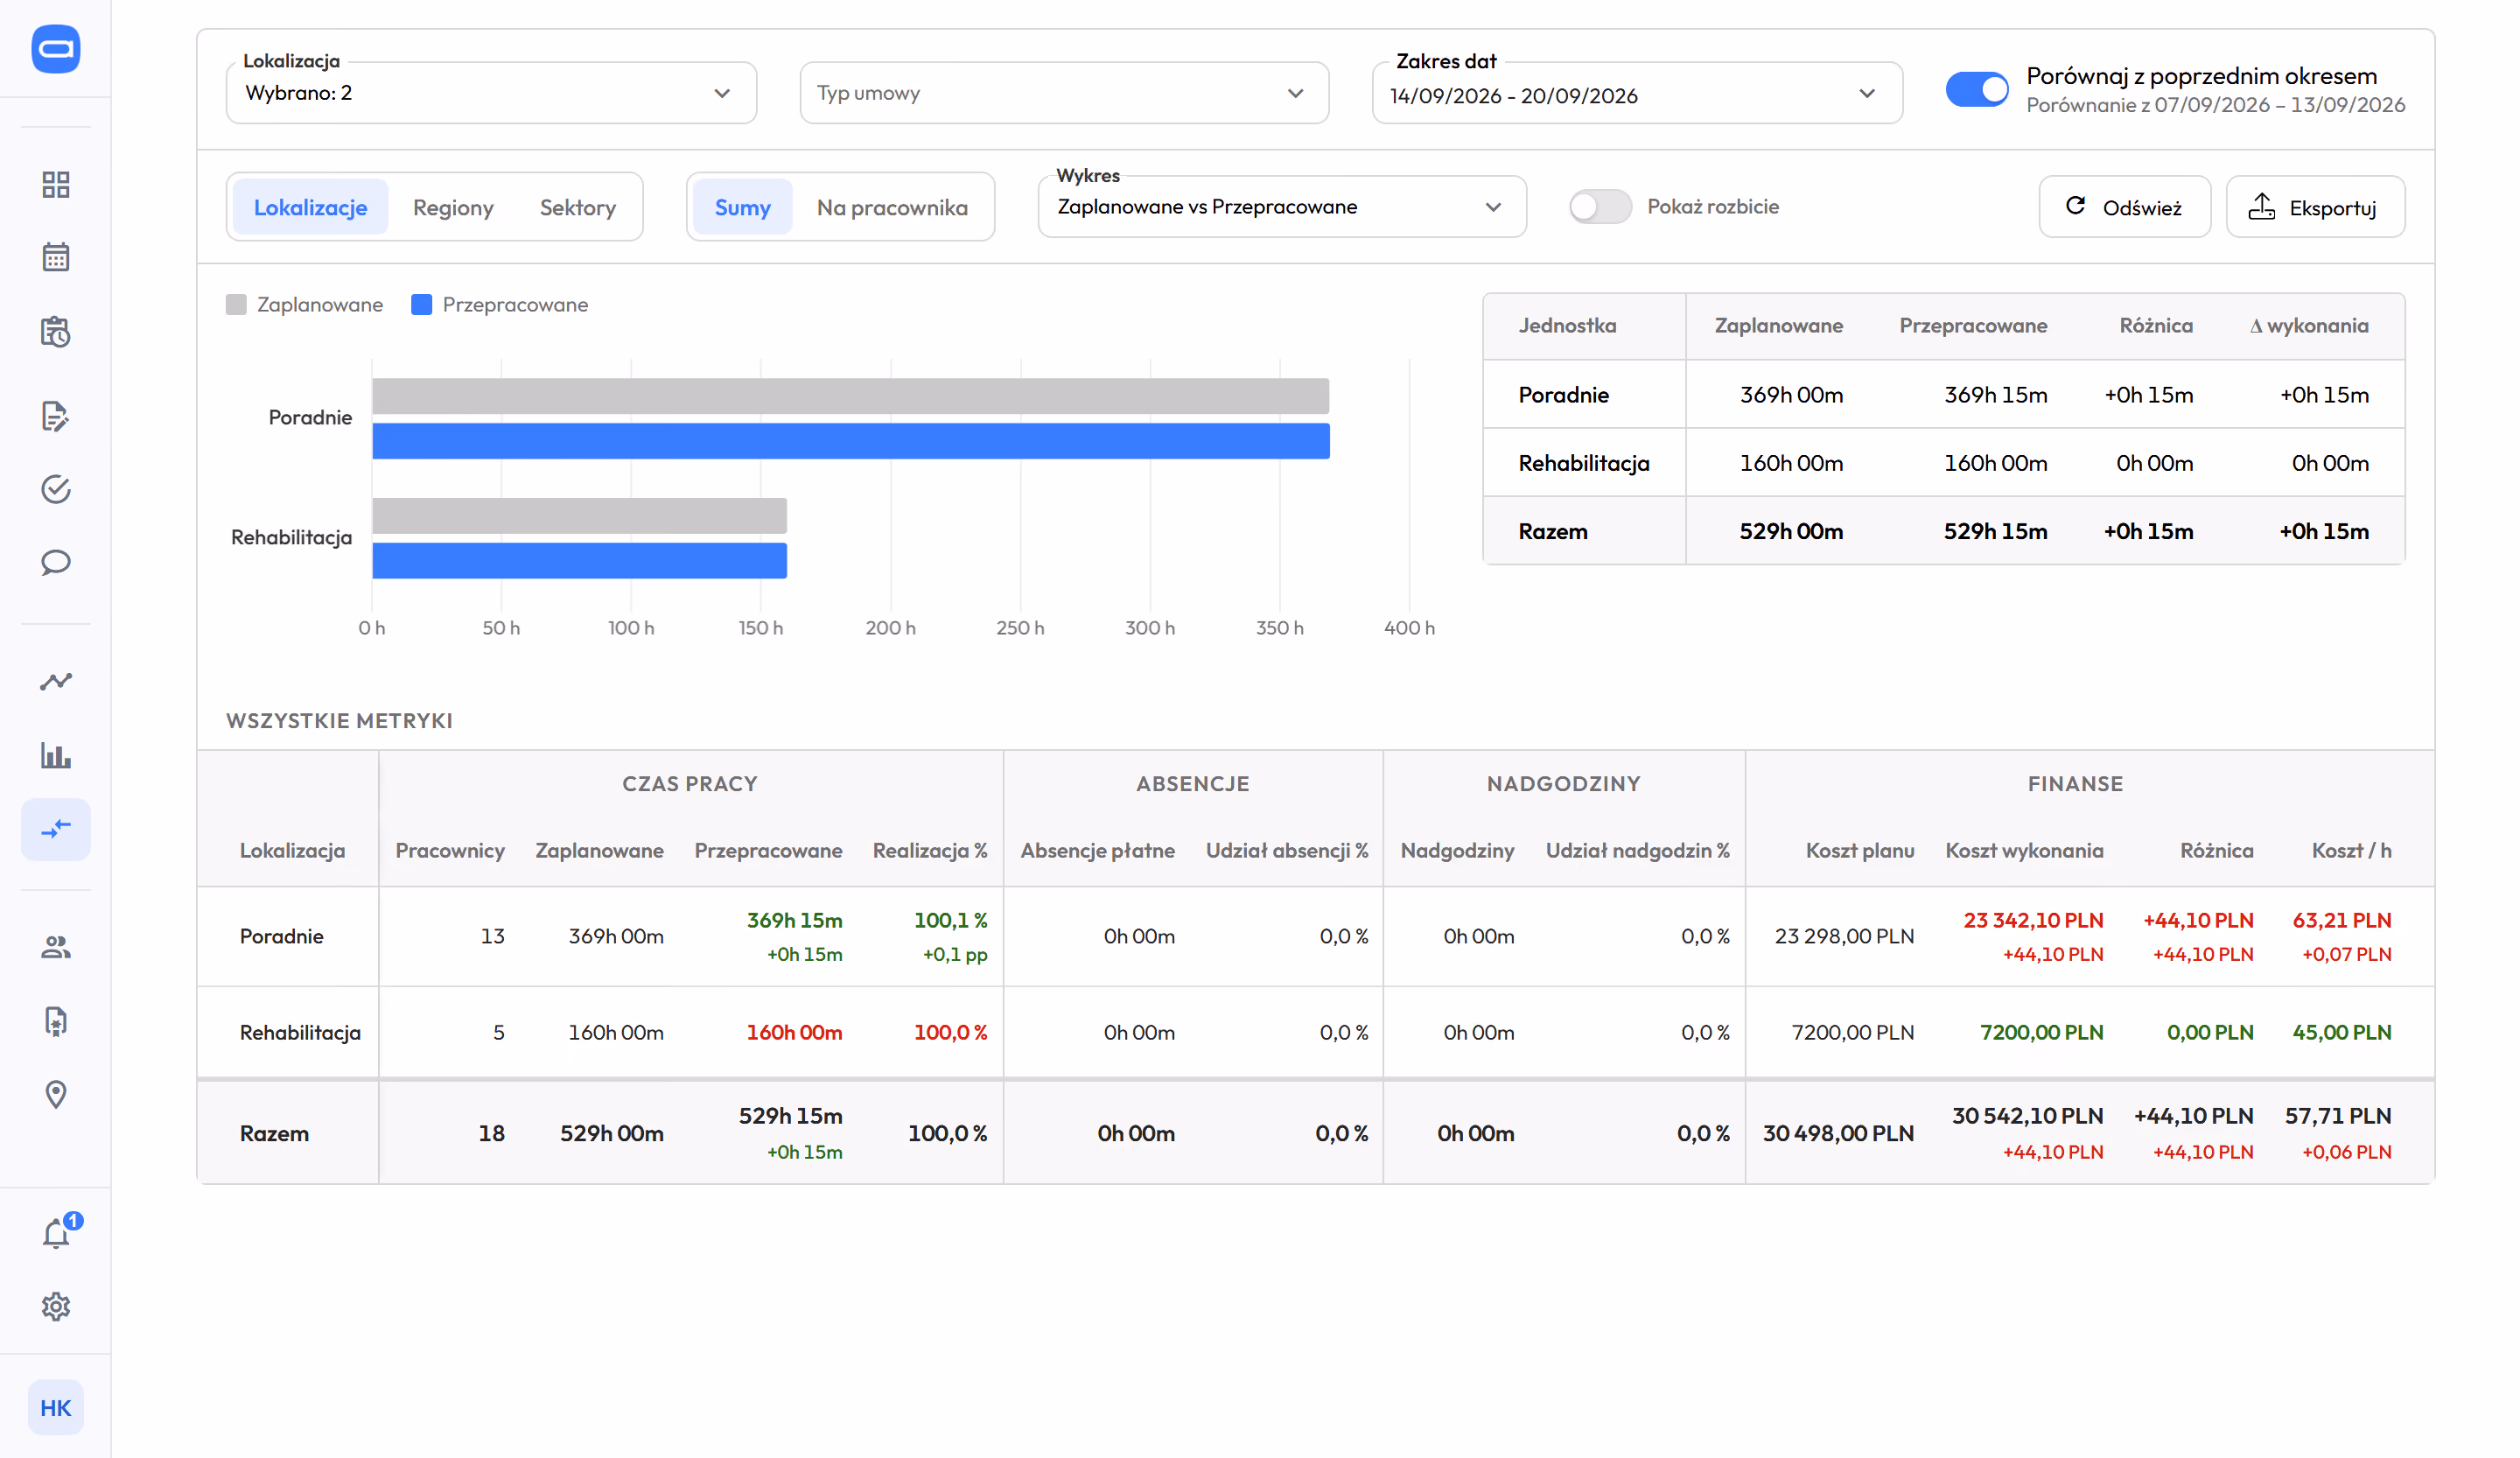Open the line trend analytics icon

click(56, 681)
